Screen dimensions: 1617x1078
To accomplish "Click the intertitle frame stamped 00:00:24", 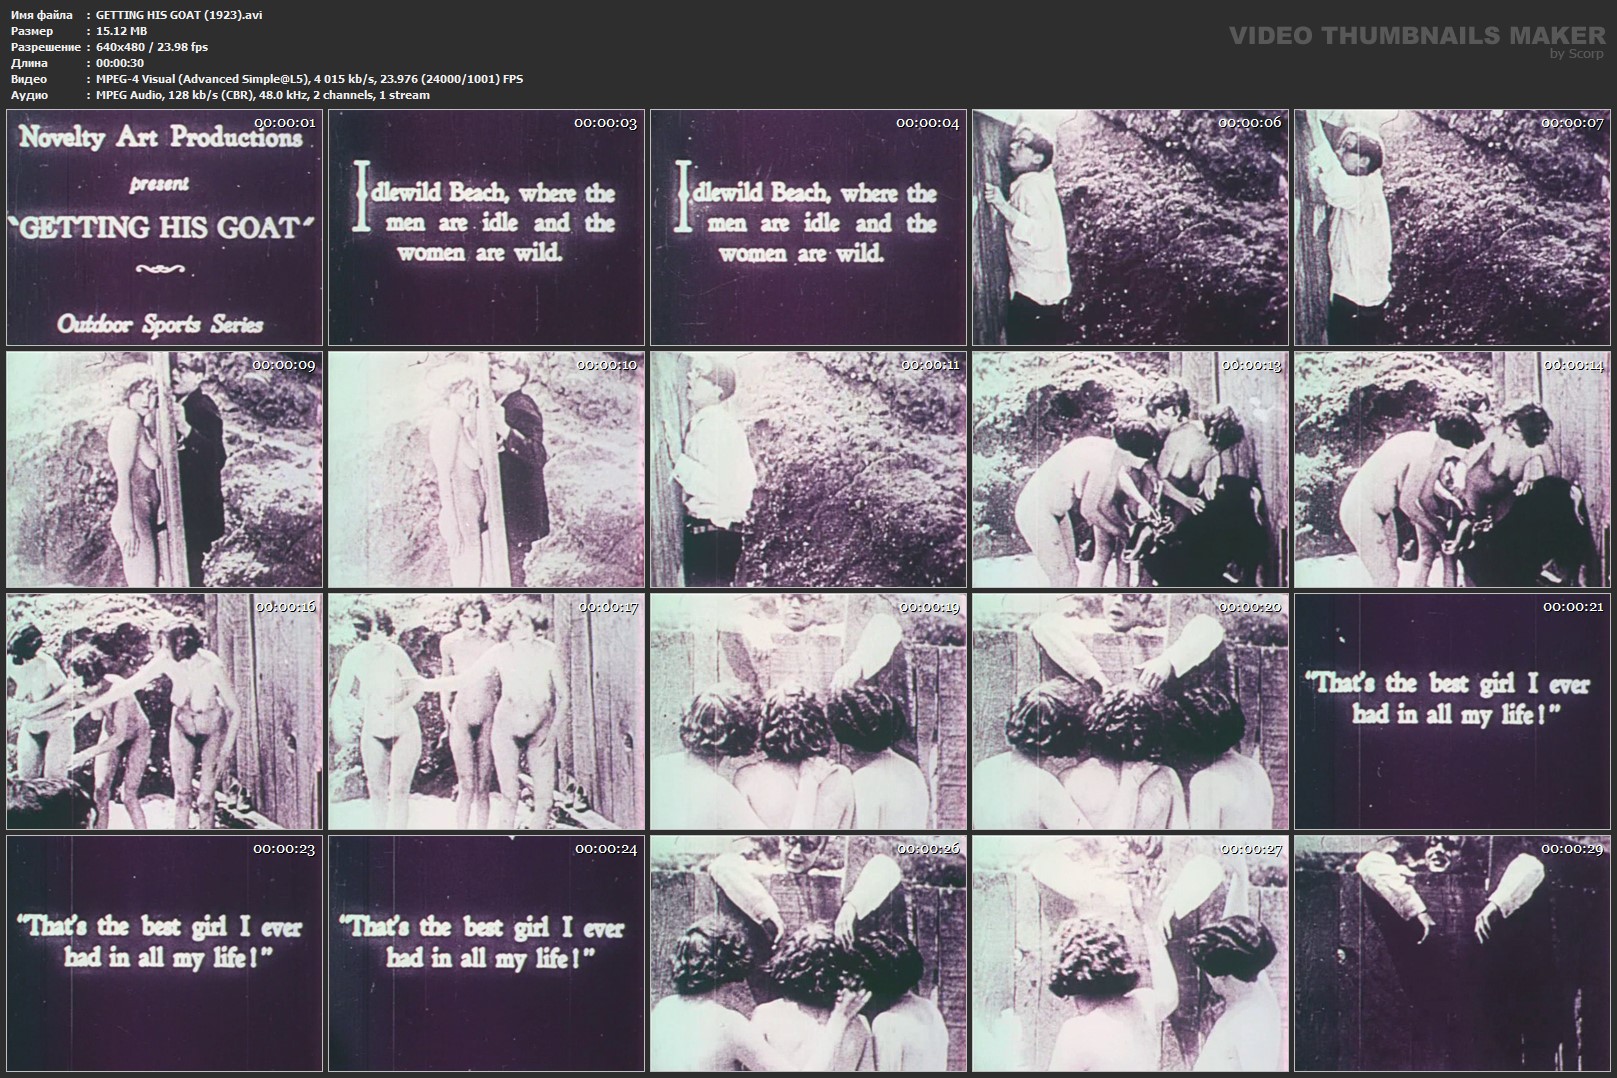I will point(486,954).
